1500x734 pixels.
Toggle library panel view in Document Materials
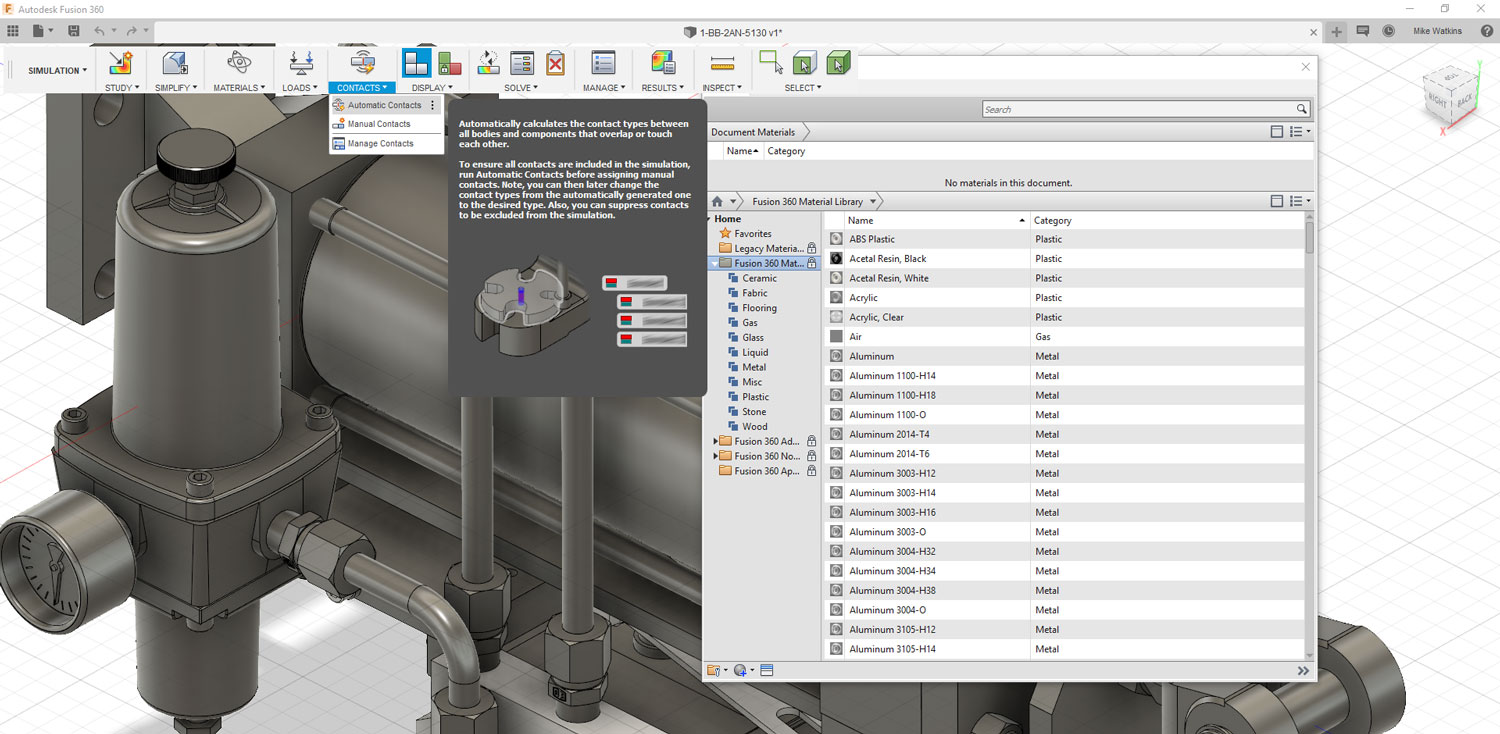point(1276,132)
